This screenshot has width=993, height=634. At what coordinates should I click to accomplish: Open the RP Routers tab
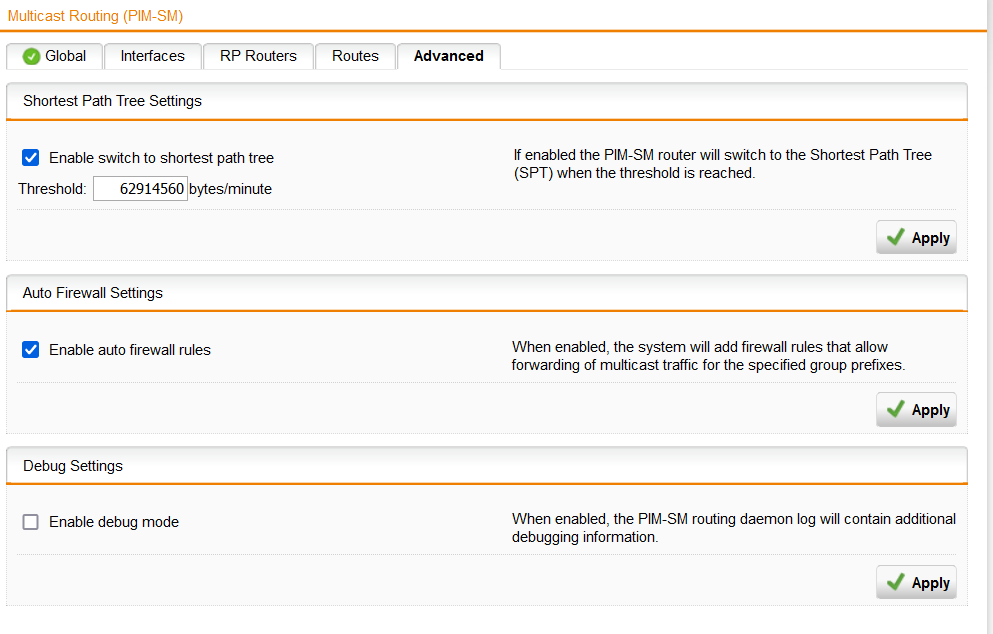click(x=258, y=56)
